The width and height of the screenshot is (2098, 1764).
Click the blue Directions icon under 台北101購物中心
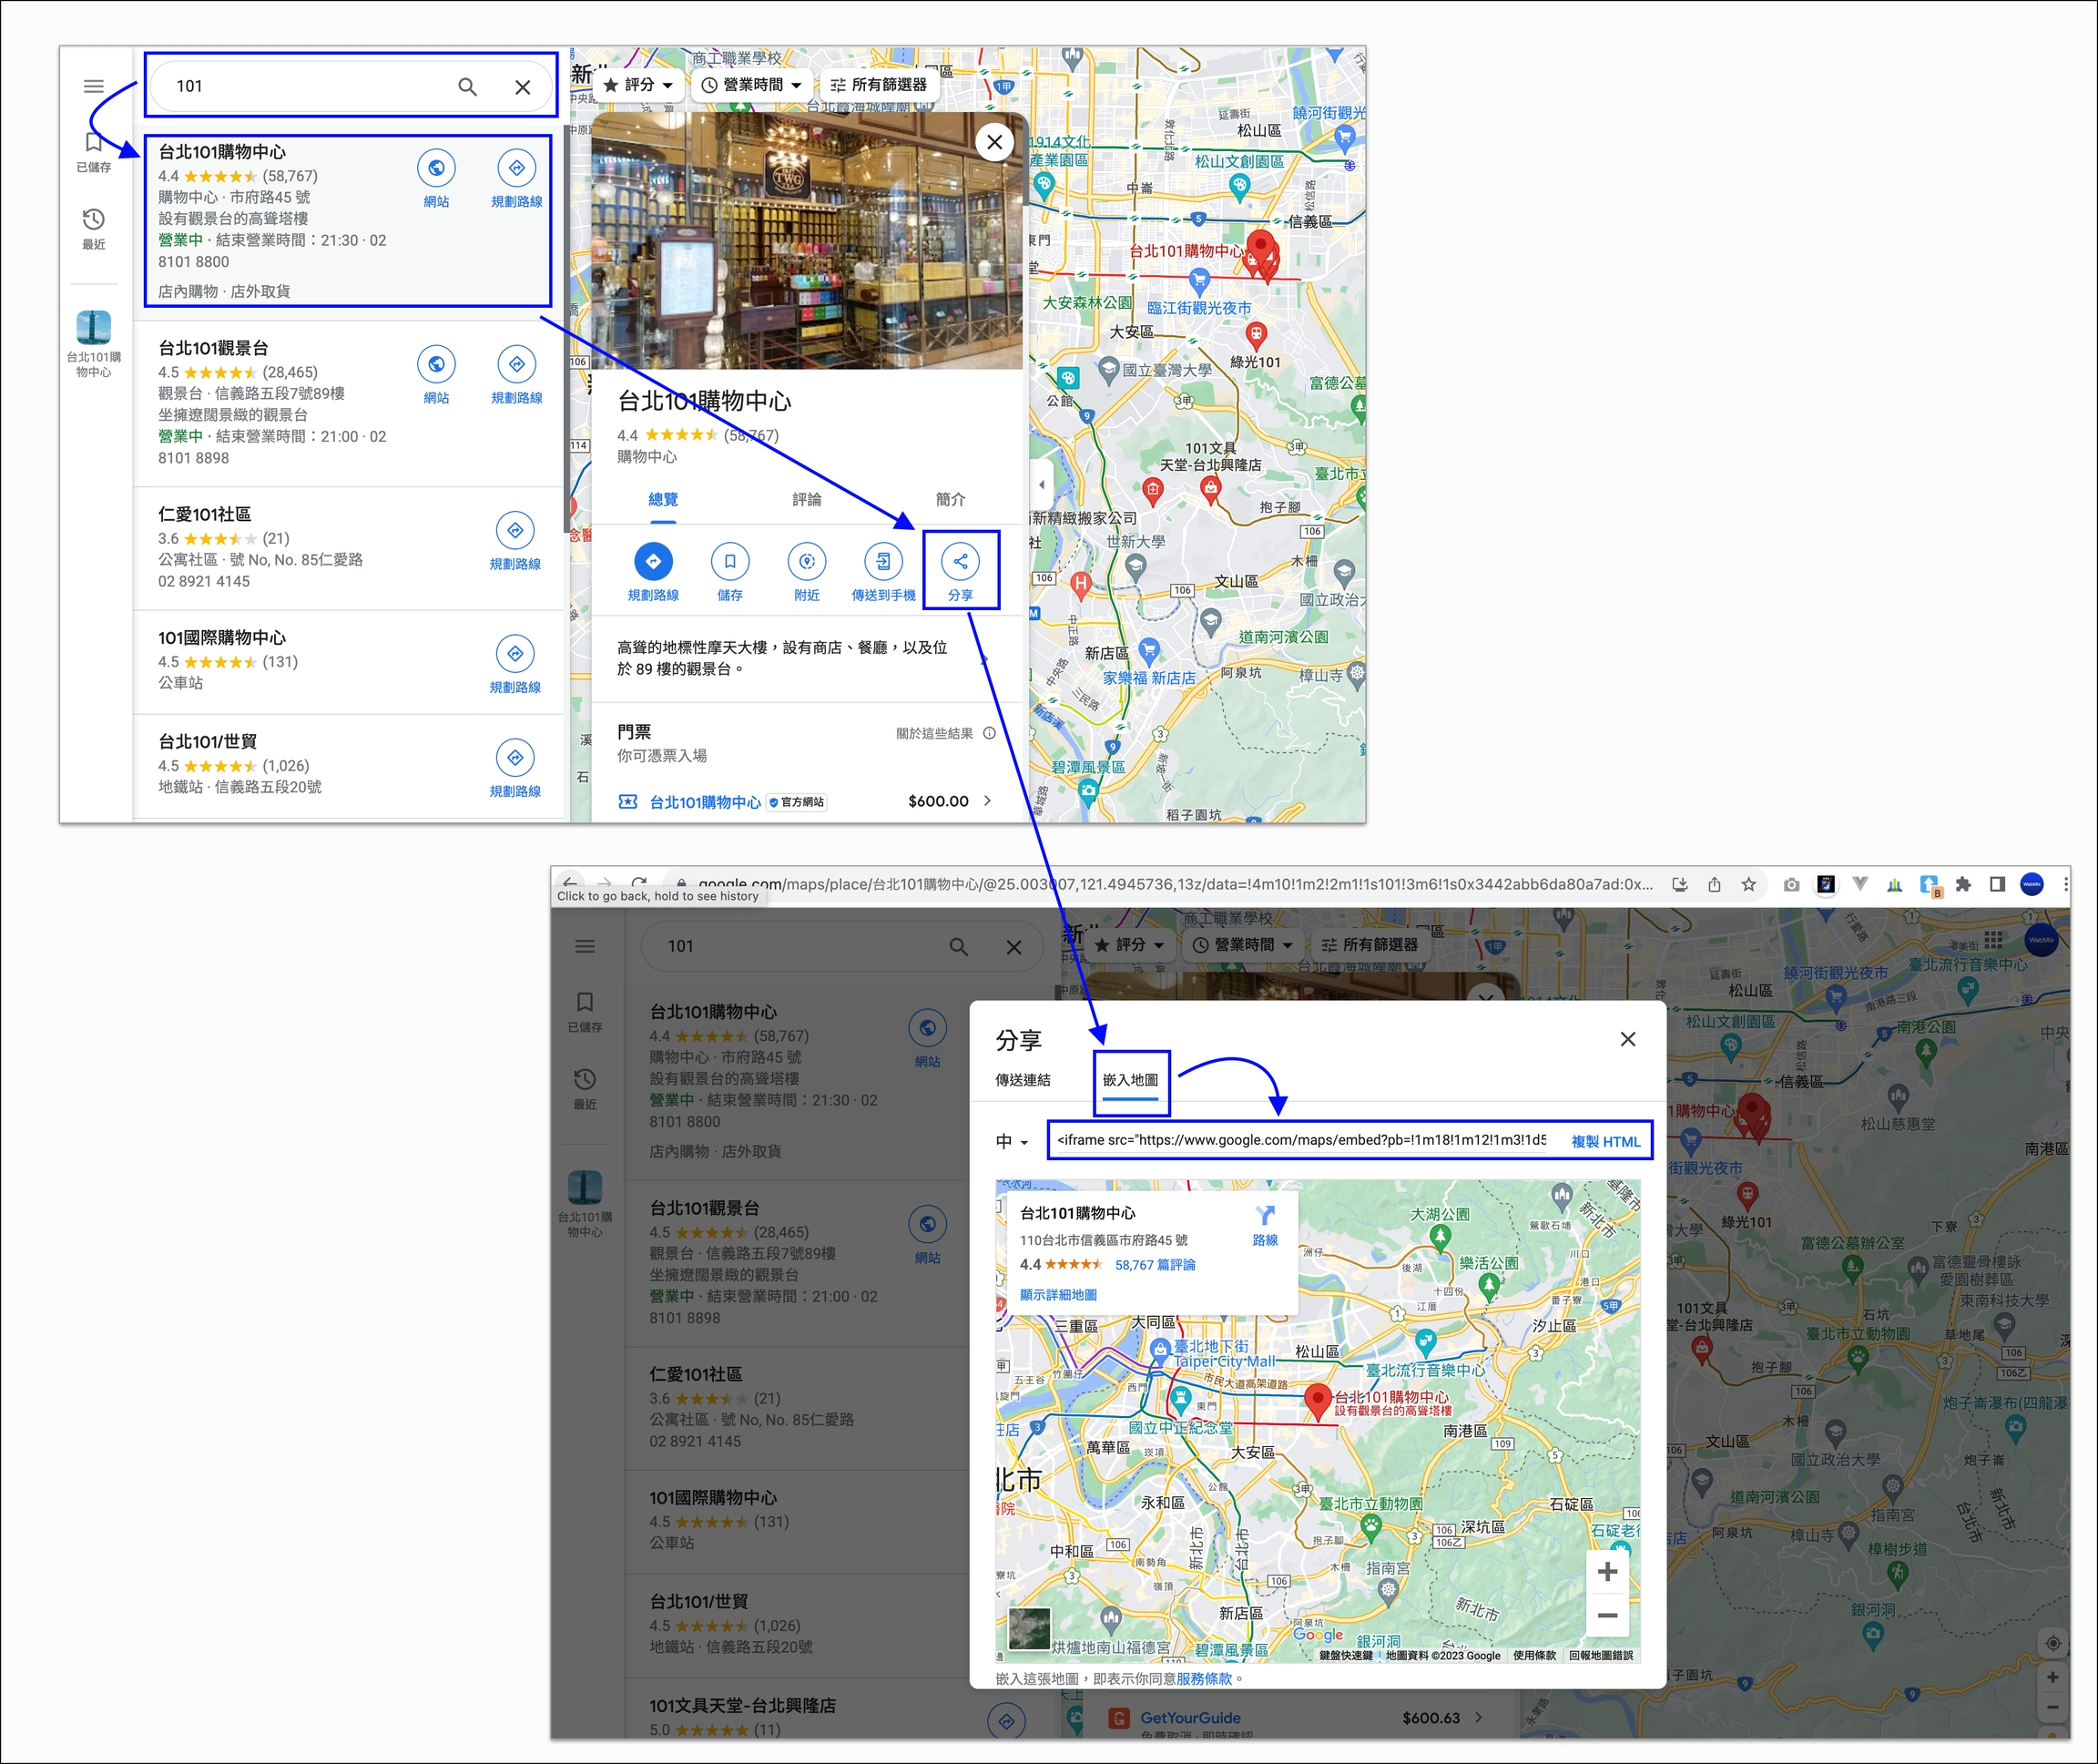point(653,562)
